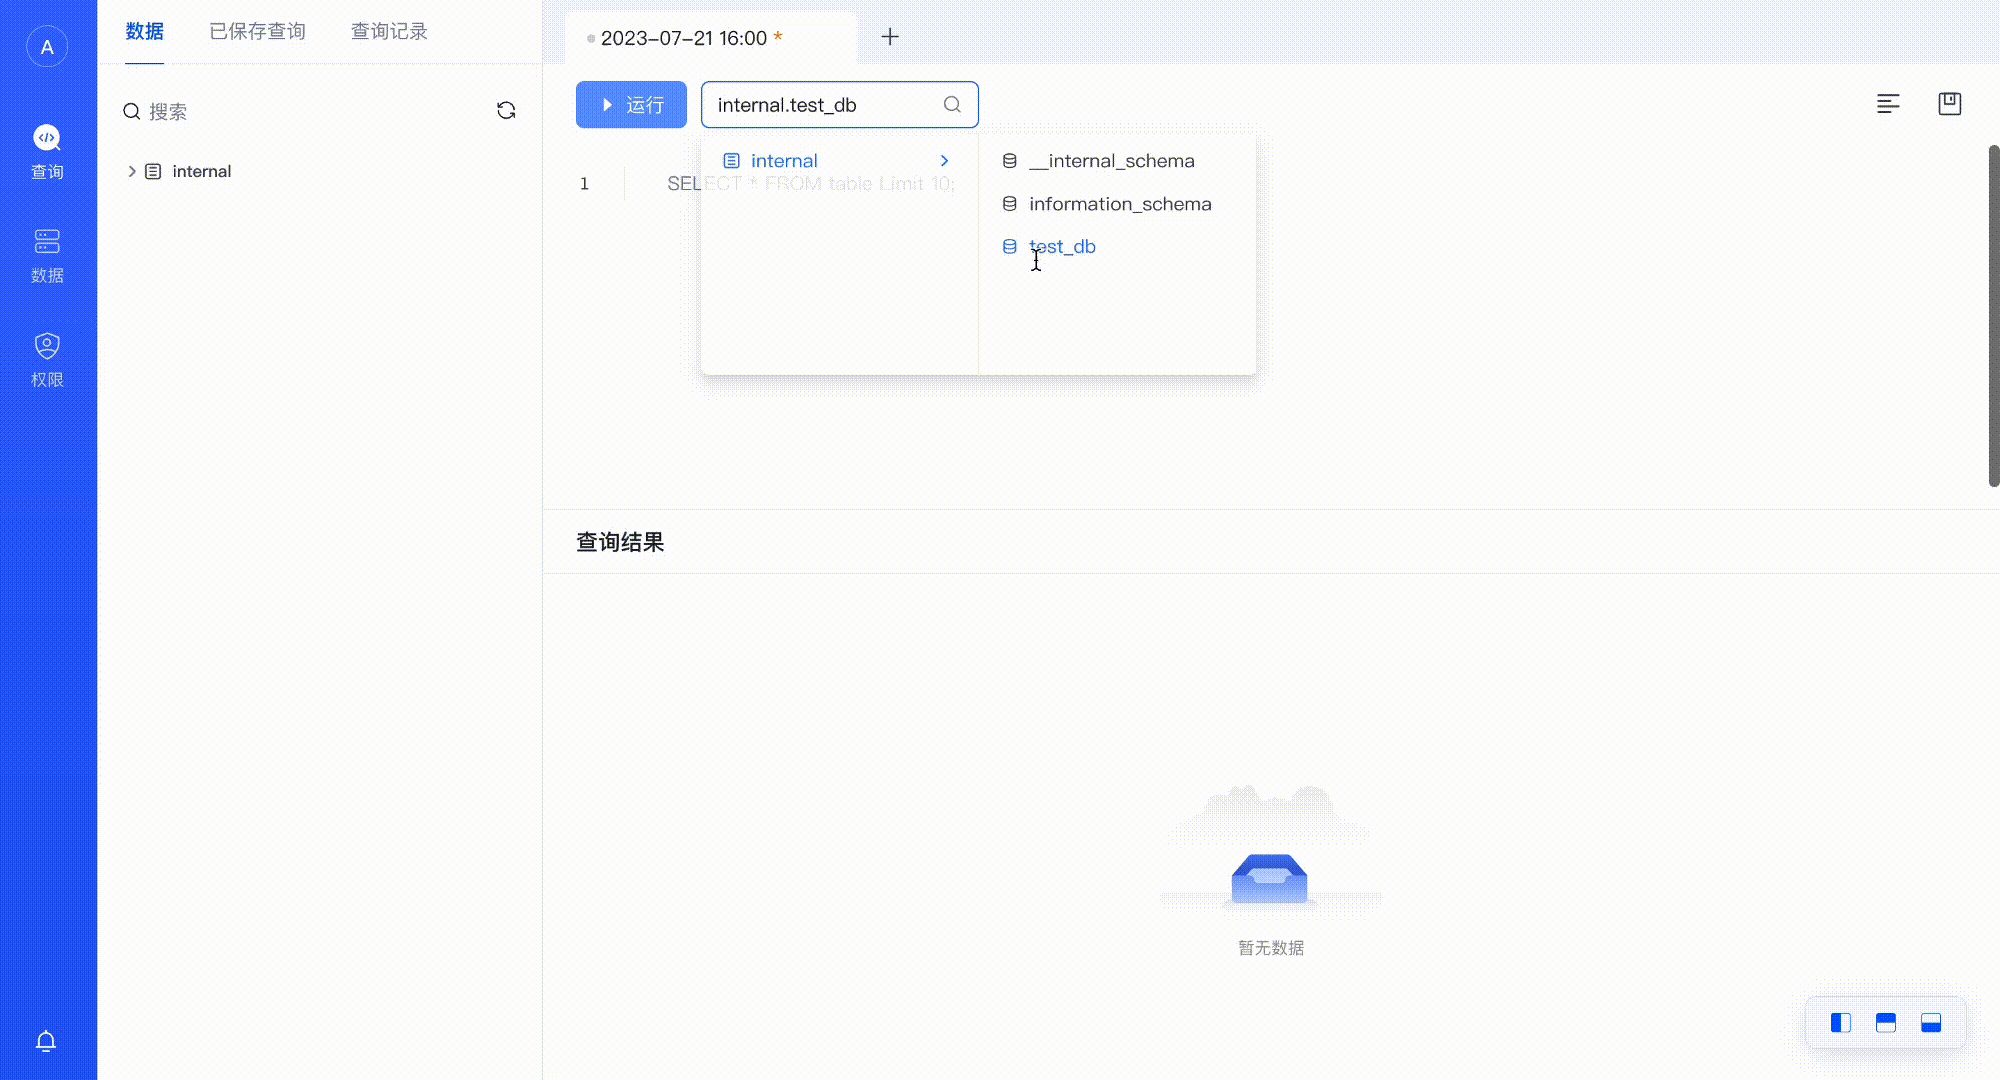2000x1080 pixels.
Task: Switch to the 查询记录 tab
Action: click(x=389, y=31)
